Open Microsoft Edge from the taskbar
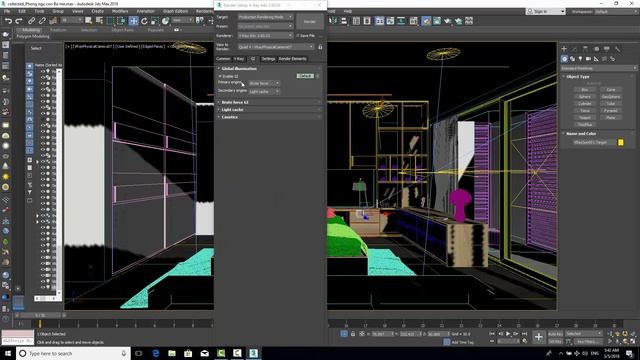Viewport: 640px width, 360px height. tap(156, 353)
